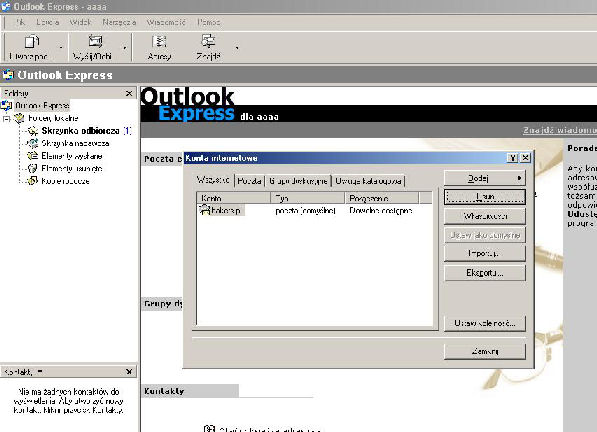Open dropdown arrow next to Znajdź
This screenshot has width=597, height=432.
point(237,48)
